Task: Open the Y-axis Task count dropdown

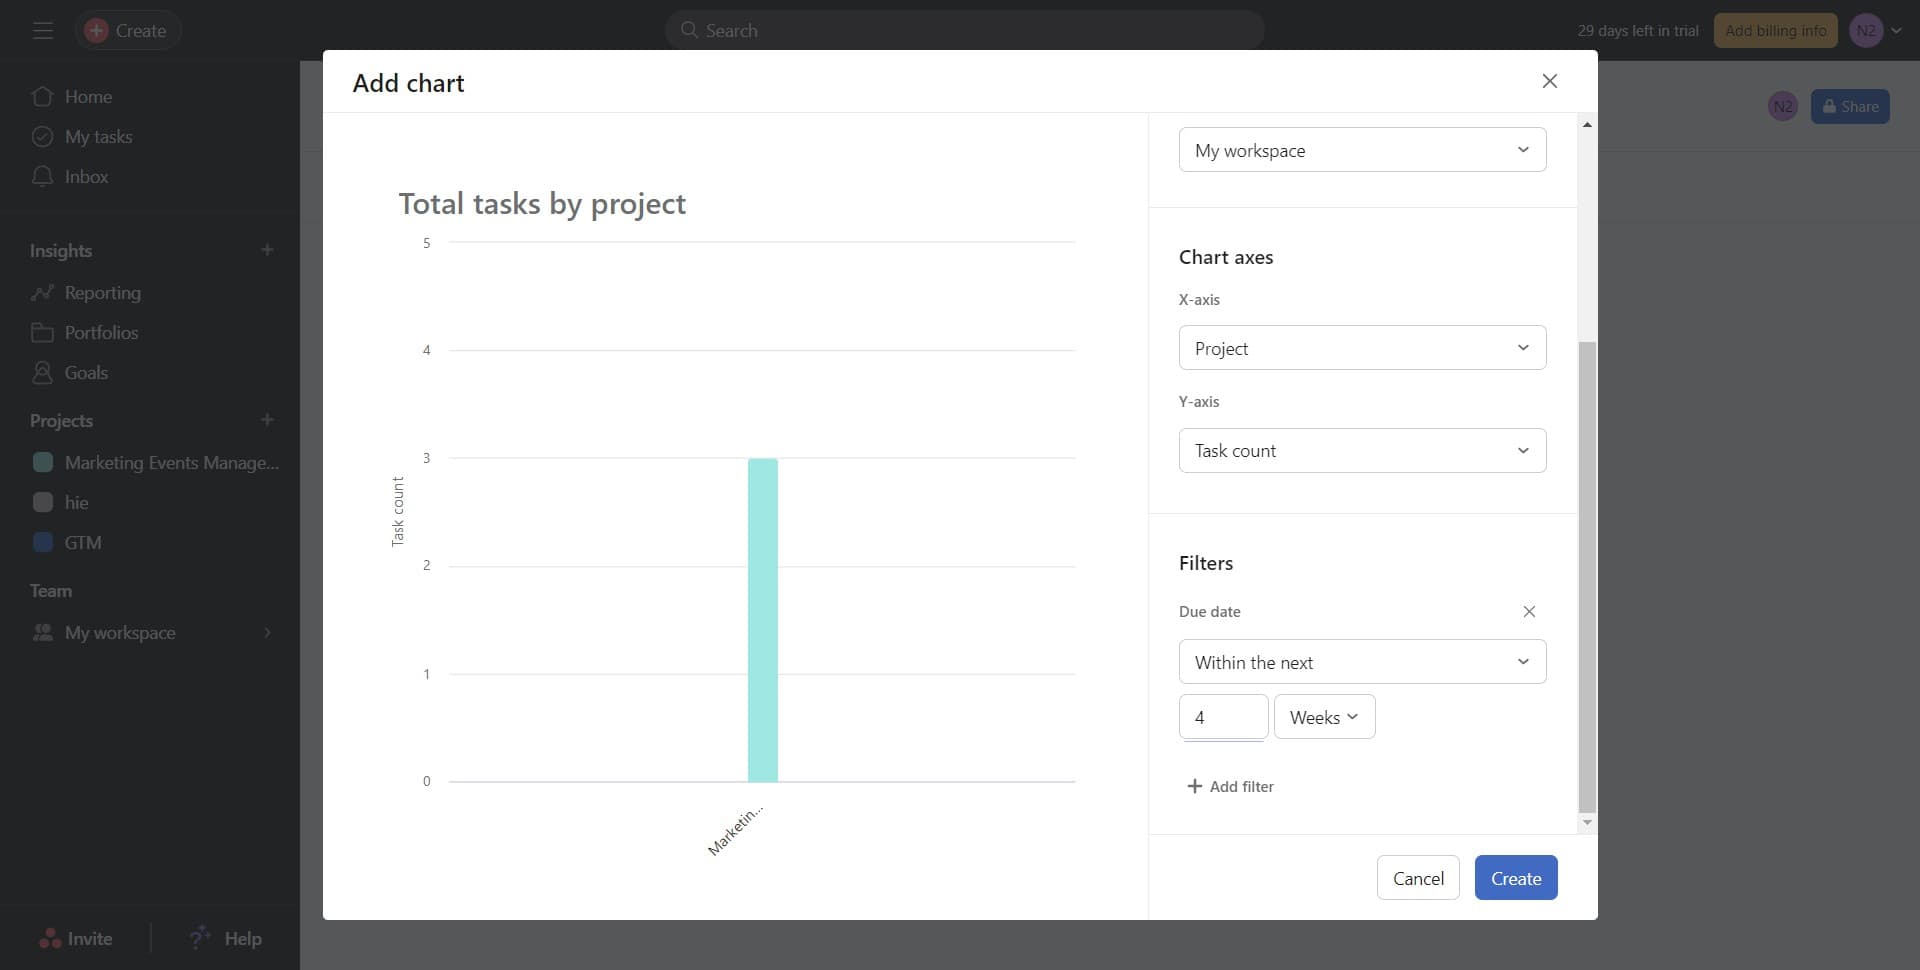Action: point(1361,451)
